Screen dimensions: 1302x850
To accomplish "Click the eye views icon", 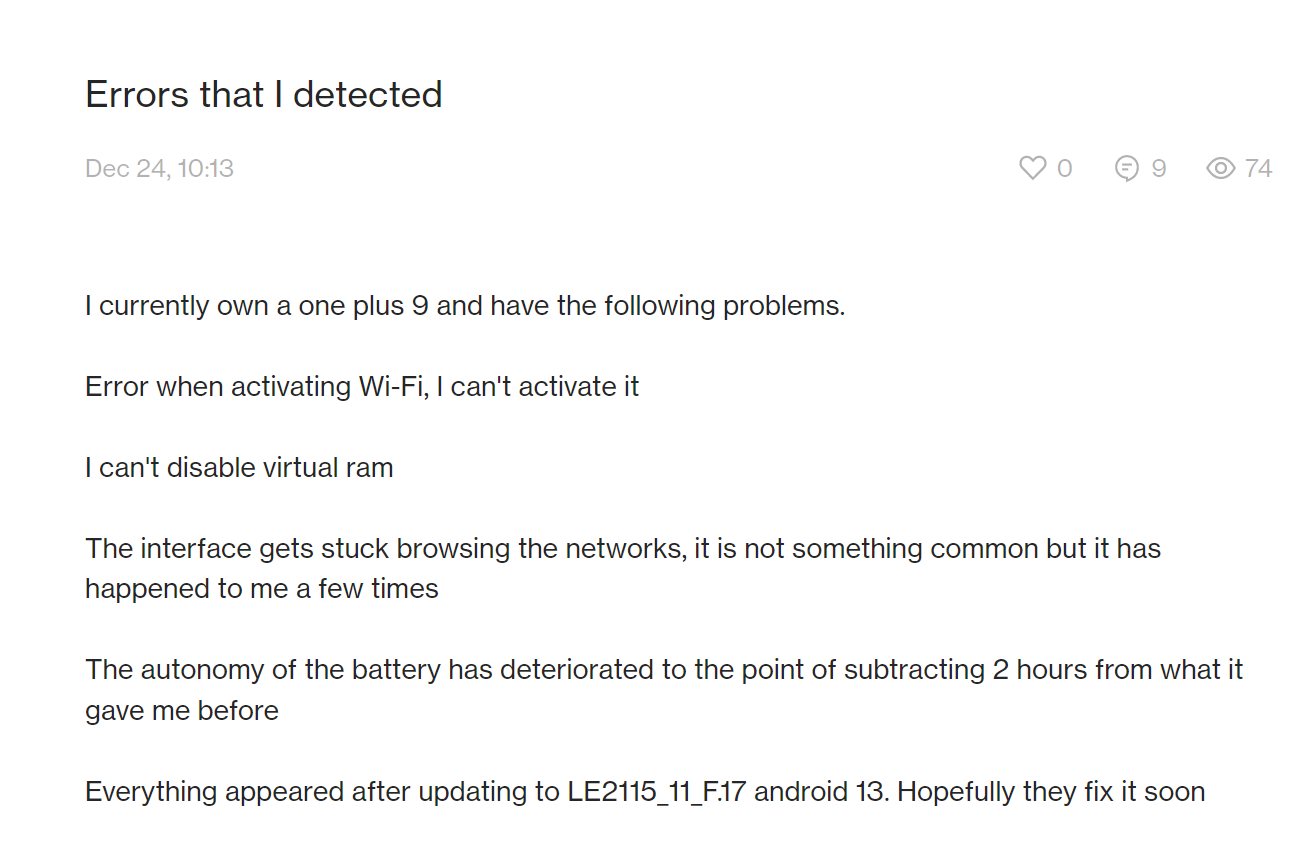I will pyautogui.click(x=1221, y=168).
